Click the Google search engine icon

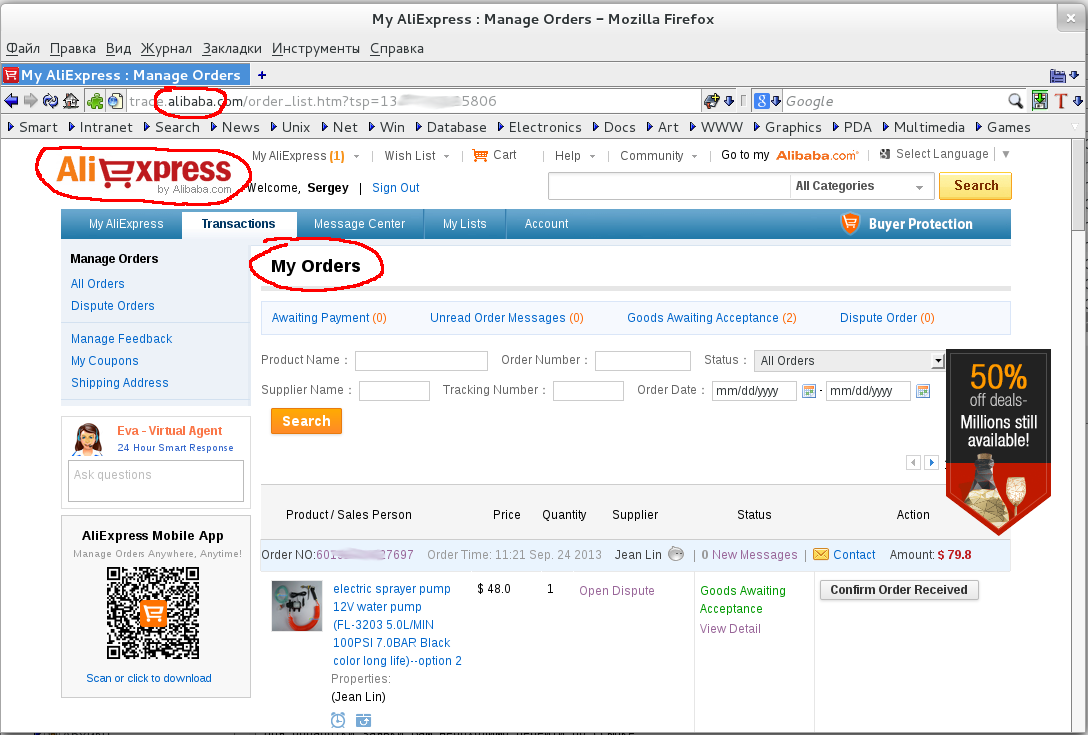(x=762, y=101)
